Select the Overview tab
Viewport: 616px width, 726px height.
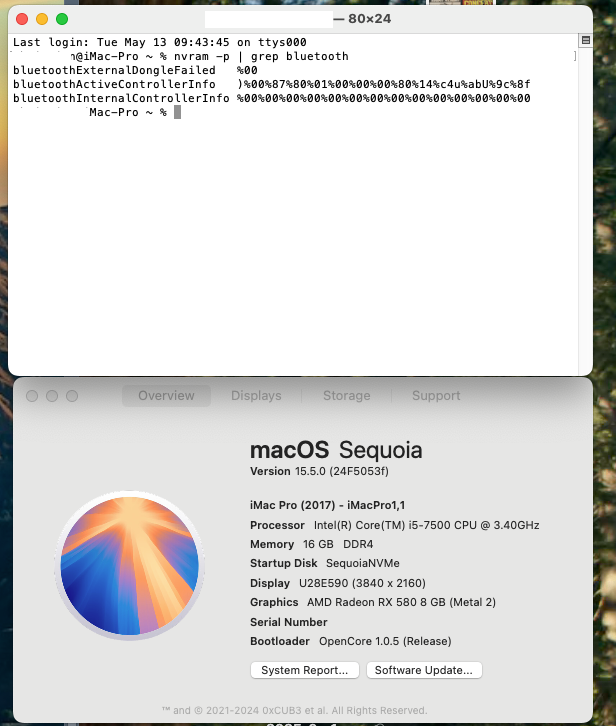click(x=166, y=395)
